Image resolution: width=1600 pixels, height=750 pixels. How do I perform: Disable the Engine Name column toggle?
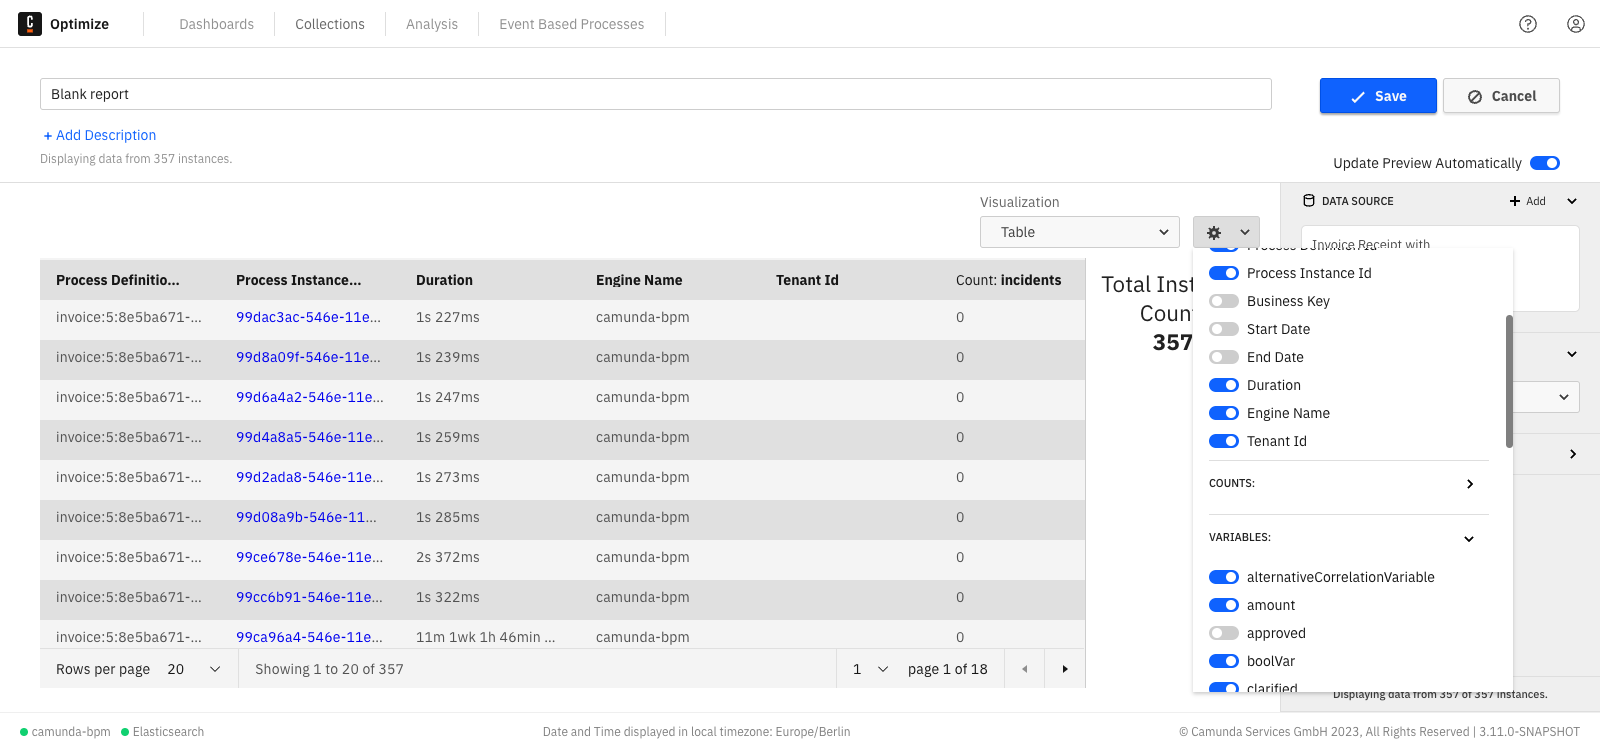tap(1224, 413)
